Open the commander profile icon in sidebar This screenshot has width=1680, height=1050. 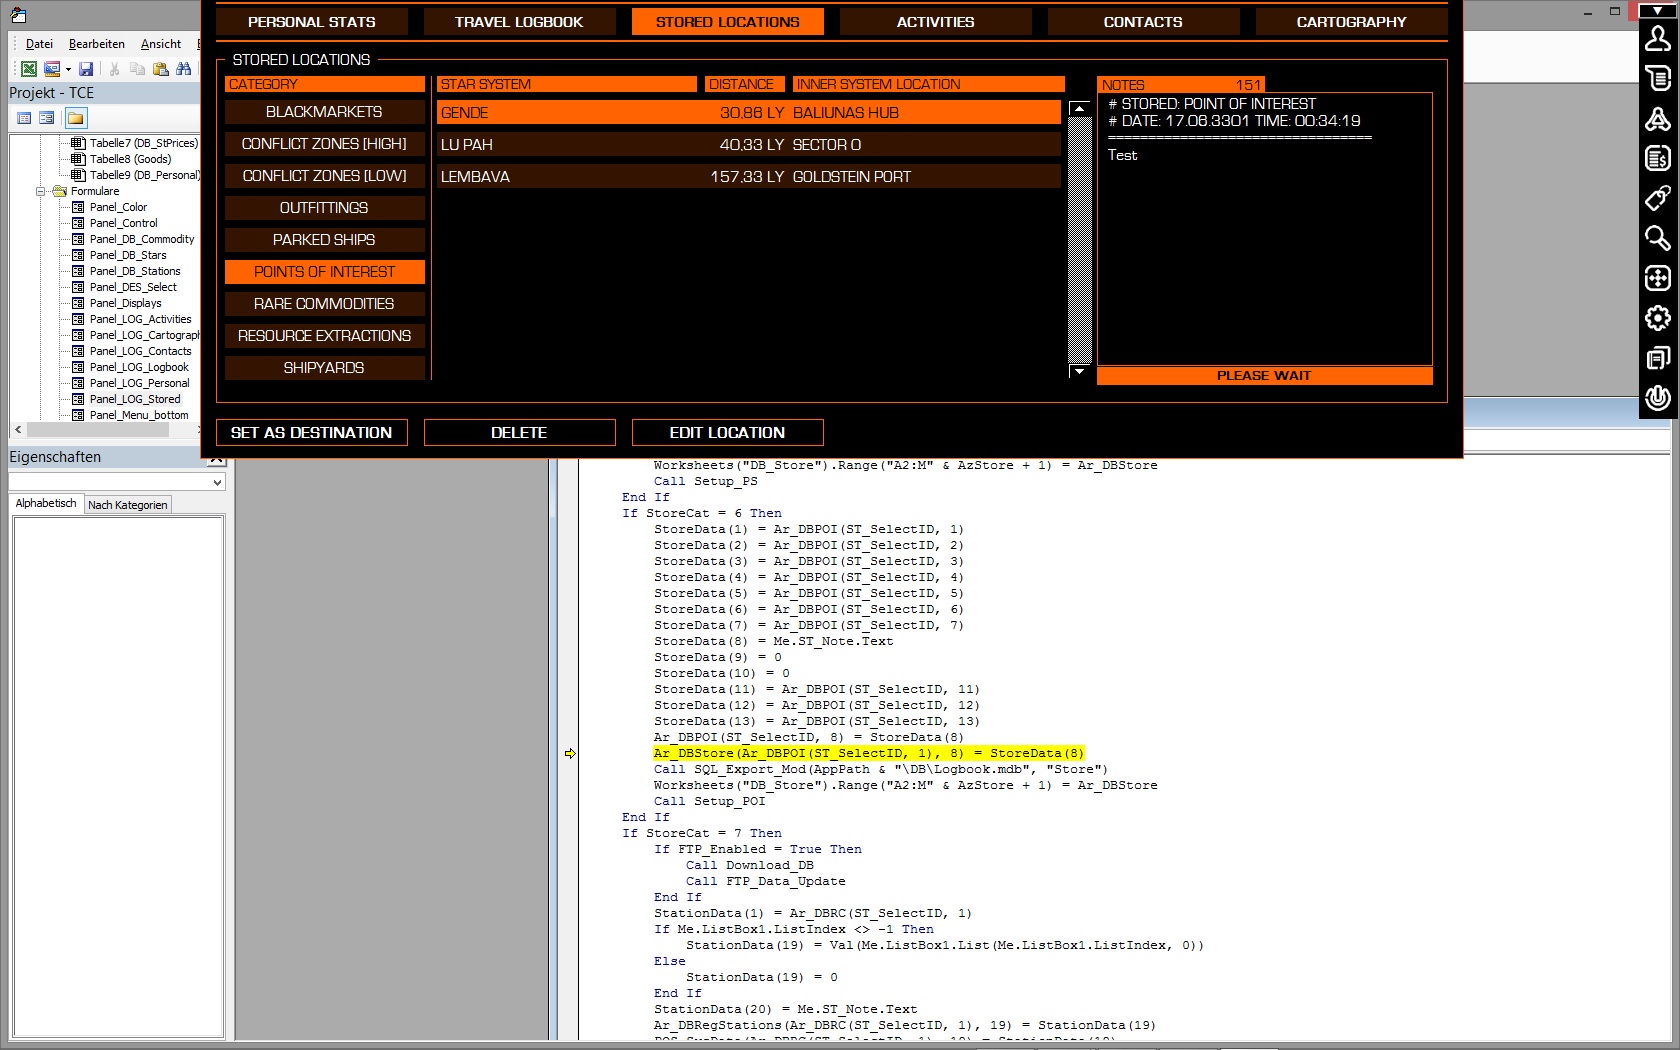(x=1657, y=38)
